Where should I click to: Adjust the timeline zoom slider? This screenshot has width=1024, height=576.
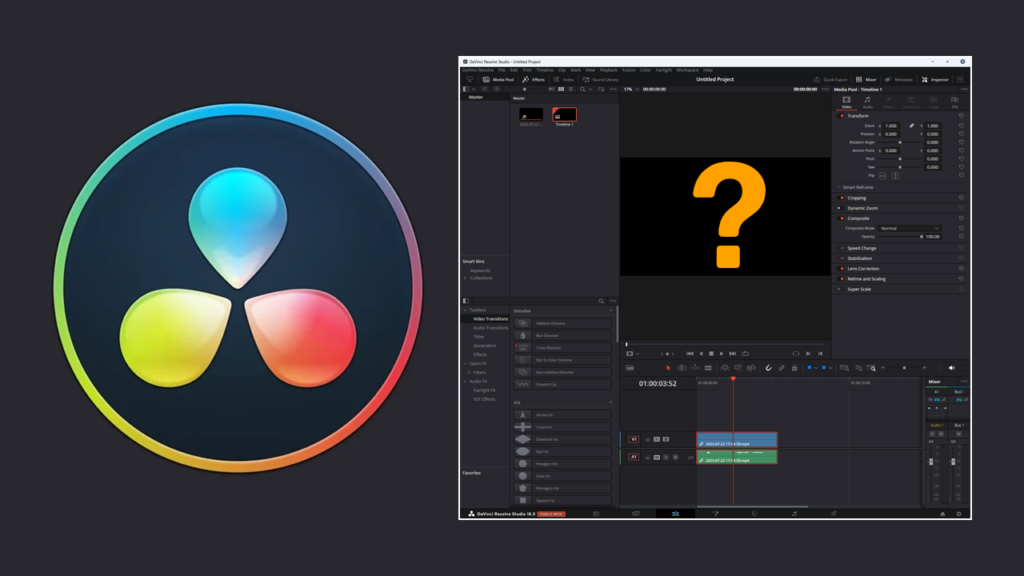pos(904,370)
